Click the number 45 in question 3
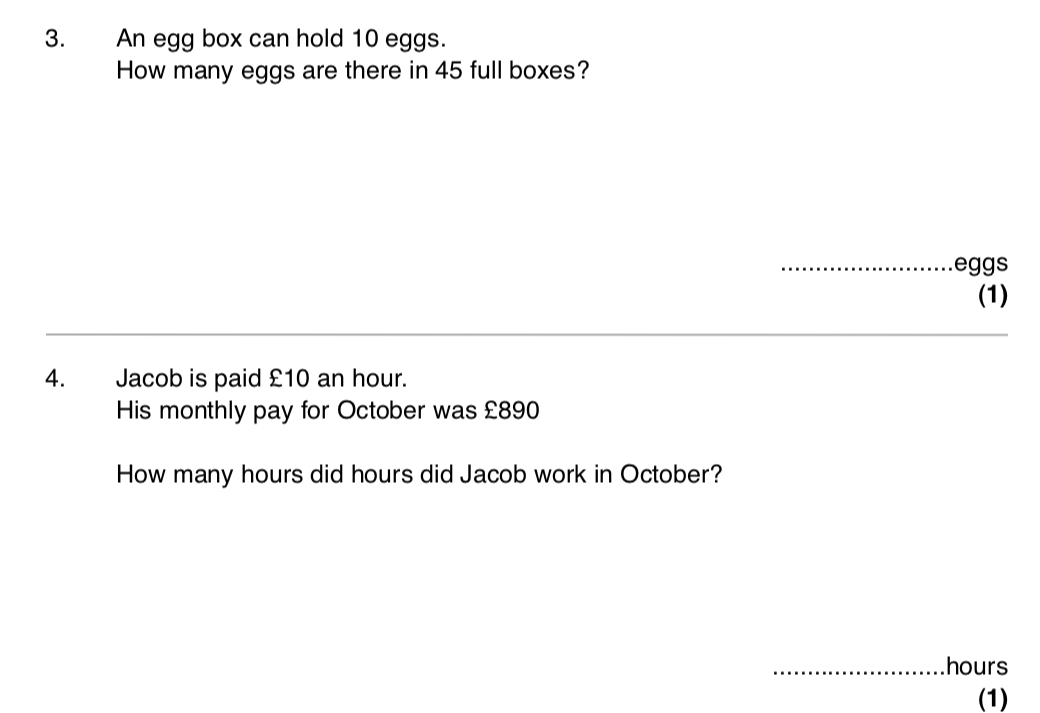1040x713 pixels. pos(447,72)
